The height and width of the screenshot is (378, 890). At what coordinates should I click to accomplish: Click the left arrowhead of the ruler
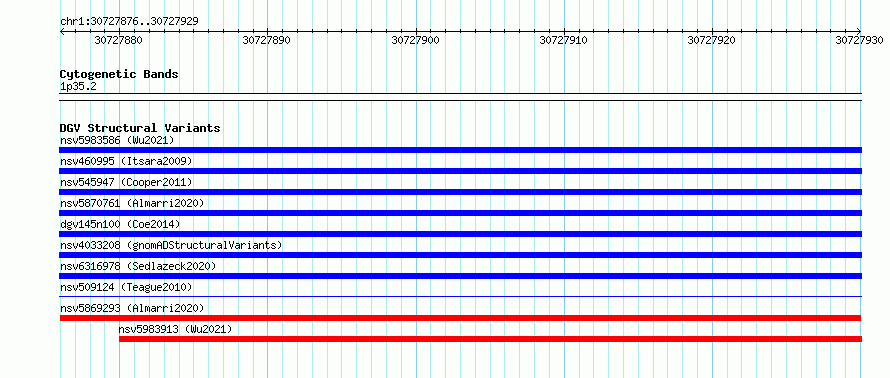coord(62,31)
